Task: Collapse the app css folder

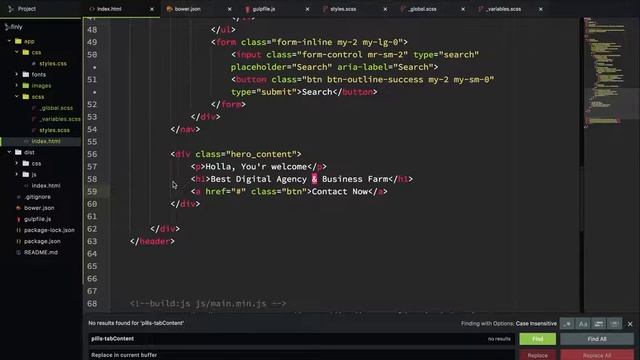Action: click(17, 52)
